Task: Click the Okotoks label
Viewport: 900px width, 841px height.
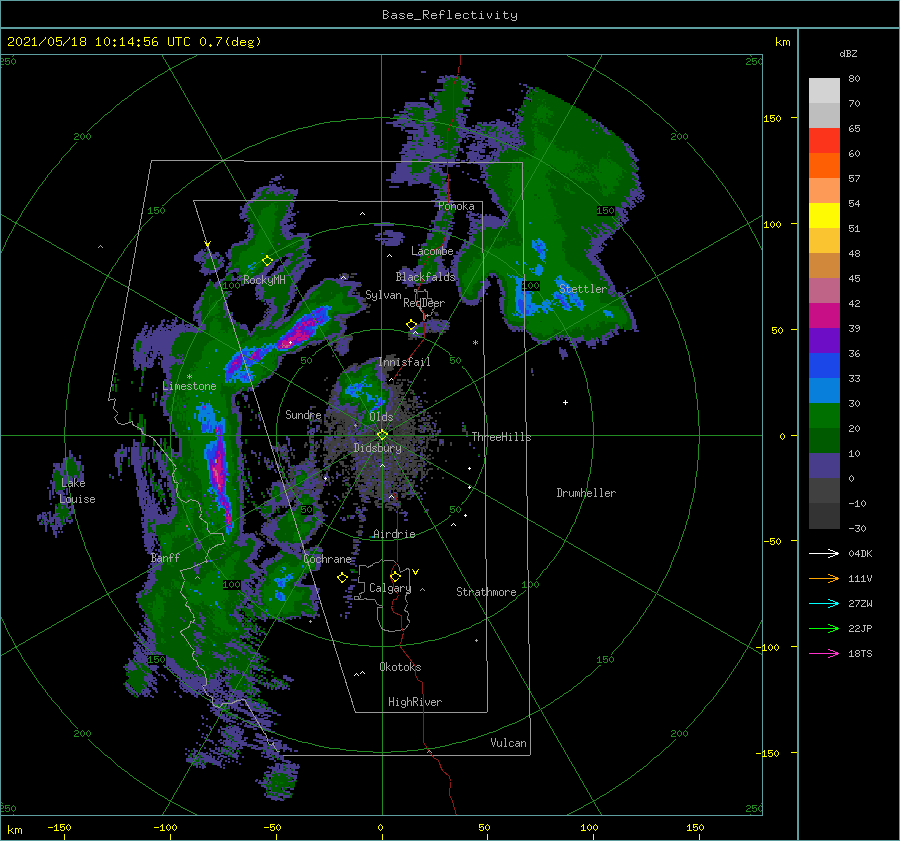Action: (400, 667)
